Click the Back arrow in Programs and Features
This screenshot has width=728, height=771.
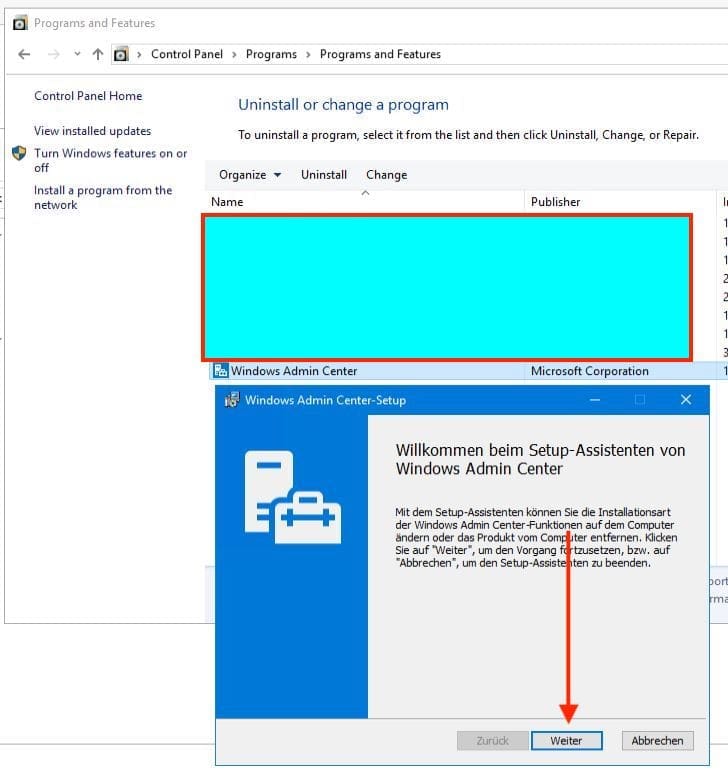click(24, 54)
